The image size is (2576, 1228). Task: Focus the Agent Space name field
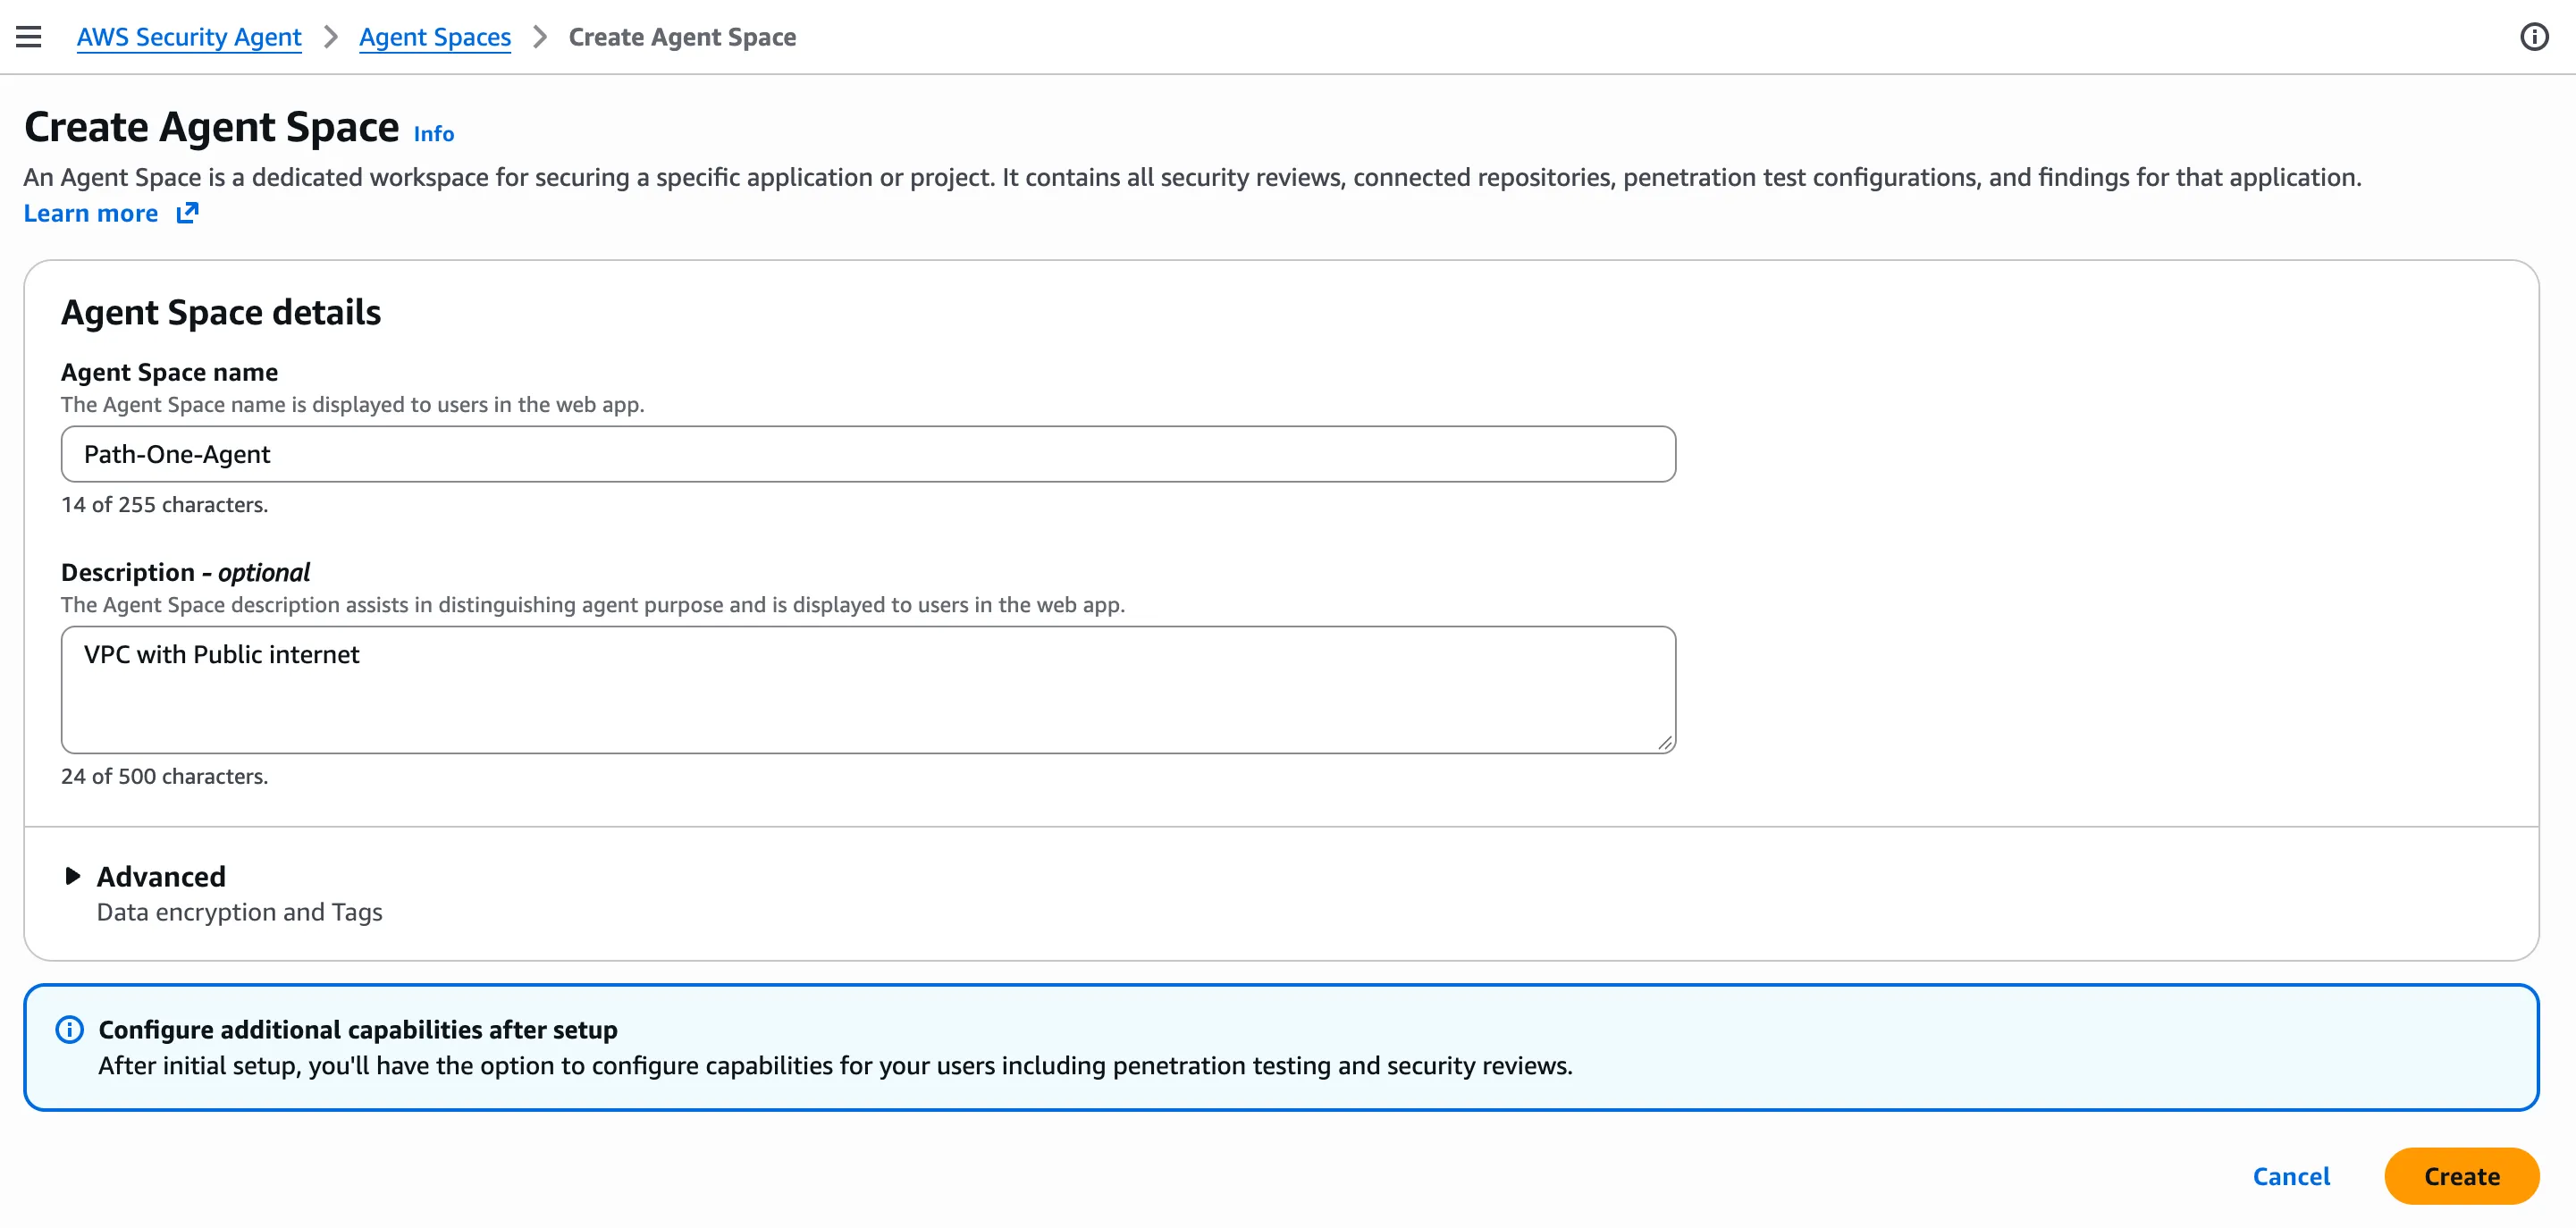868,454
